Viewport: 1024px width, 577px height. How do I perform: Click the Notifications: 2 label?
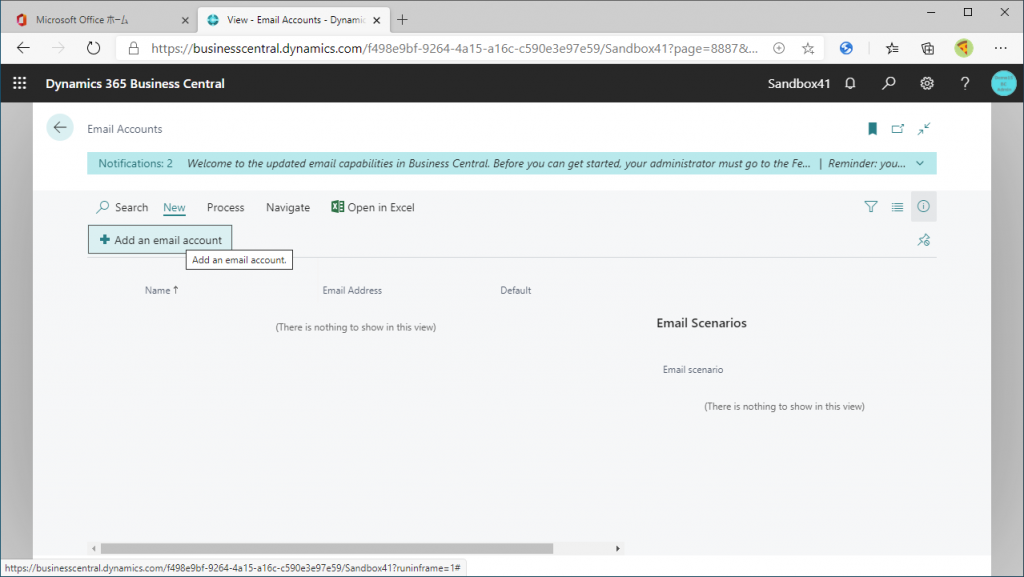click(x=135, y=163)
